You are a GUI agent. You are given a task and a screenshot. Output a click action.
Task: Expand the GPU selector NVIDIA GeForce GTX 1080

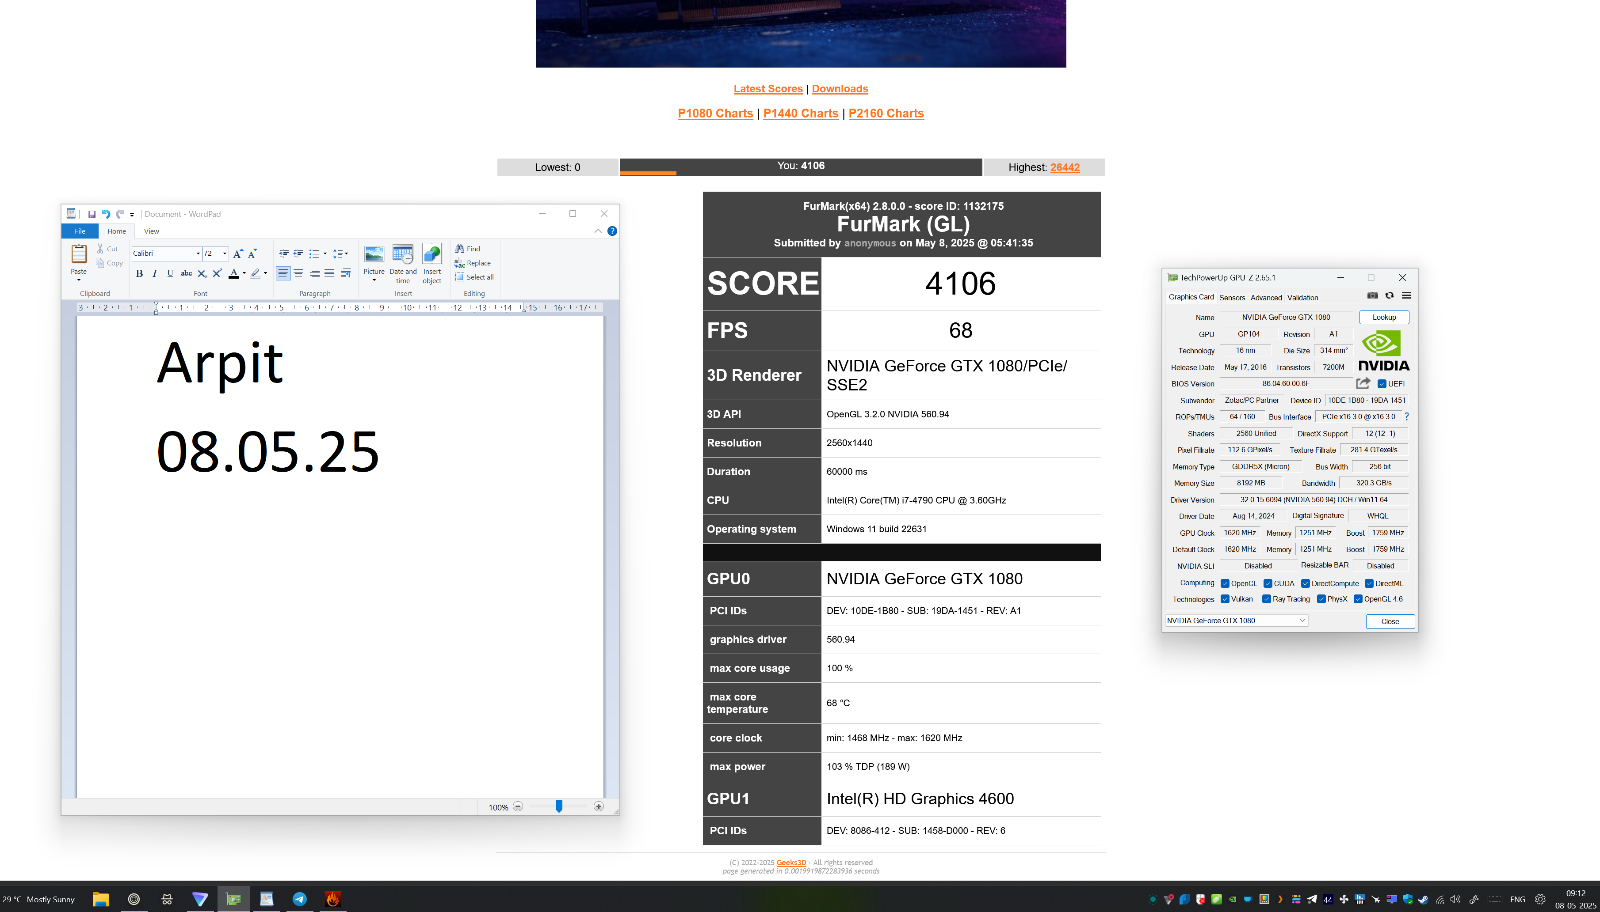coord(1236,621)
